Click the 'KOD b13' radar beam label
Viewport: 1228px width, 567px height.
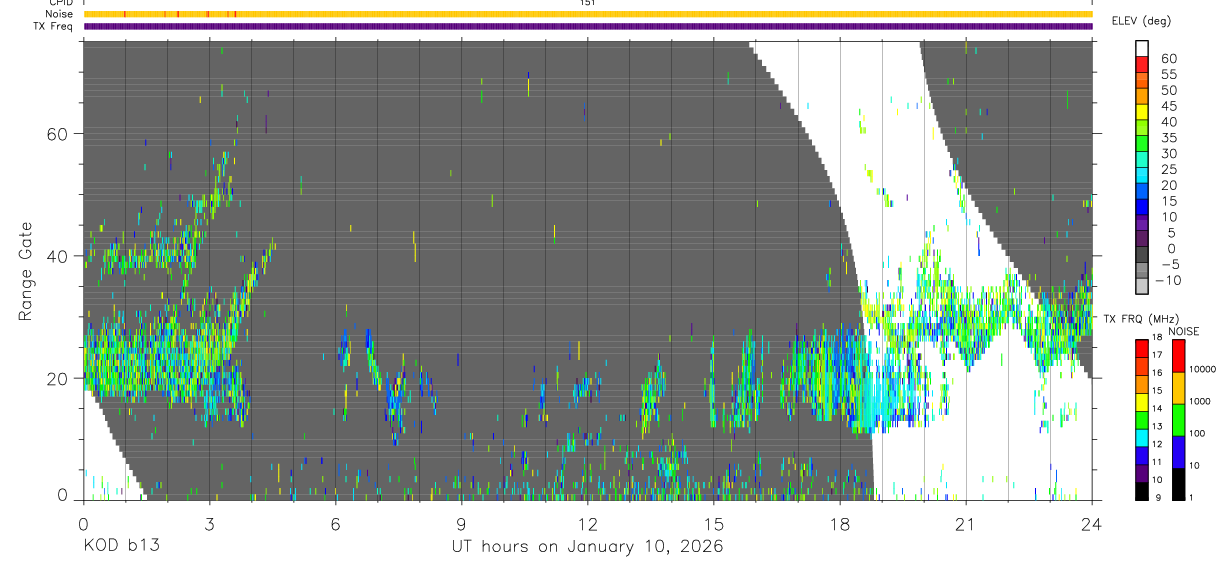coord(121,546)
